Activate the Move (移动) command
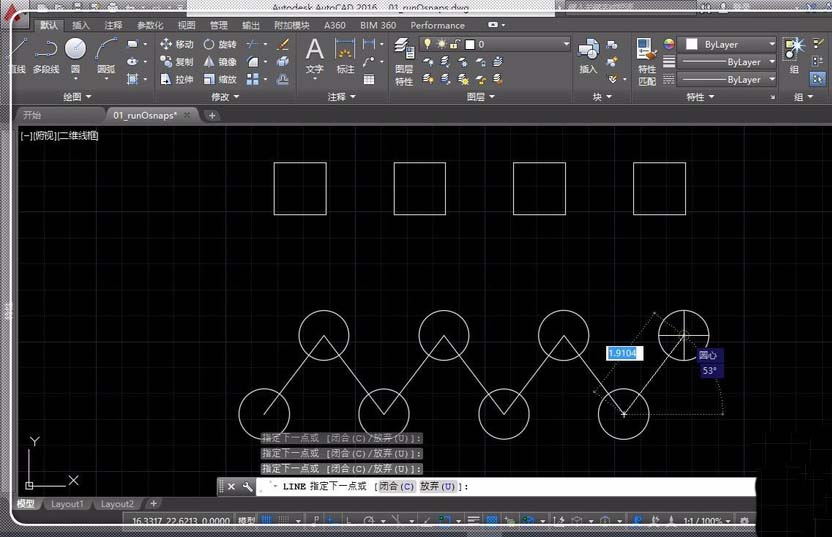The height and width of the screenshot is (537, 832). pyautogui.click(x=177, y=45)
